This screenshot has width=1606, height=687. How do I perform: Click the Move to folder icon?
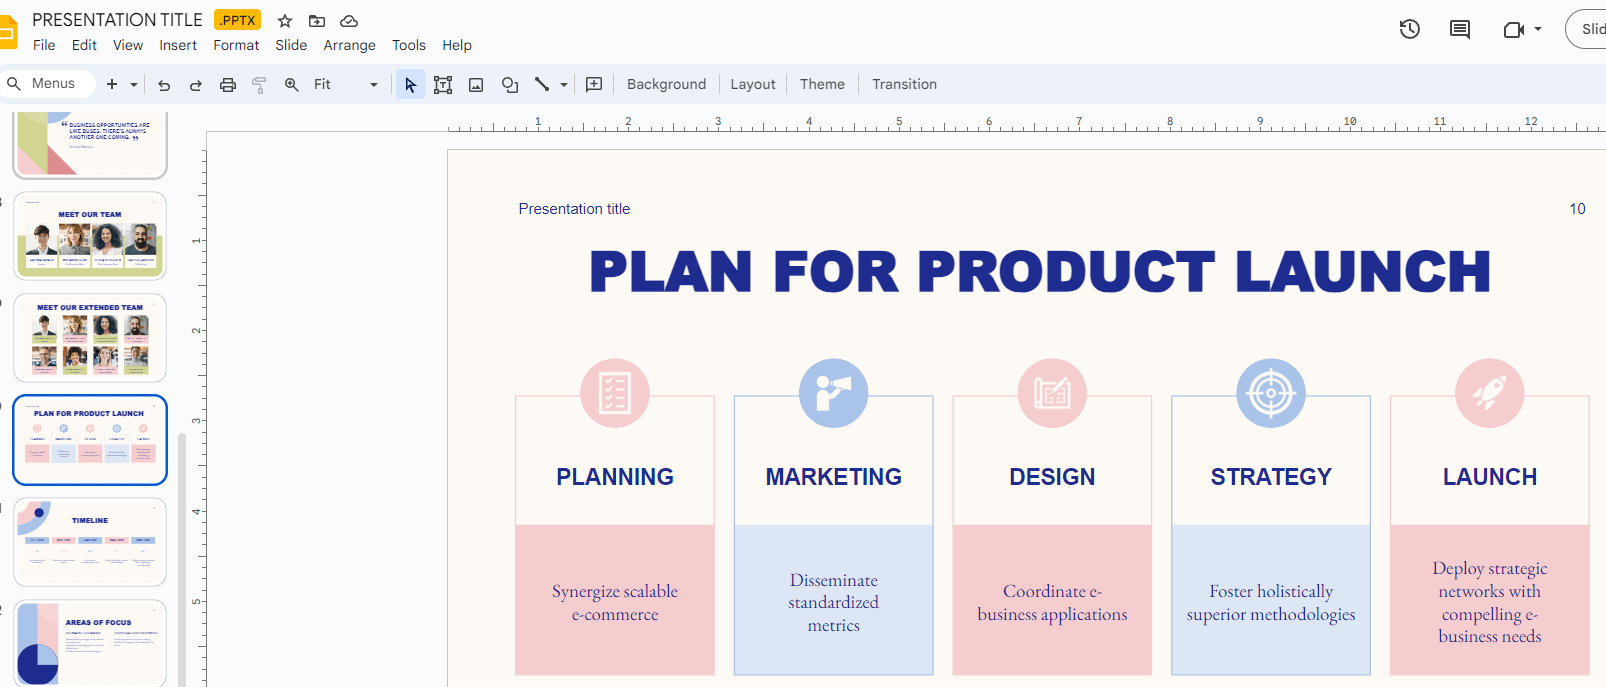(317, 21)
